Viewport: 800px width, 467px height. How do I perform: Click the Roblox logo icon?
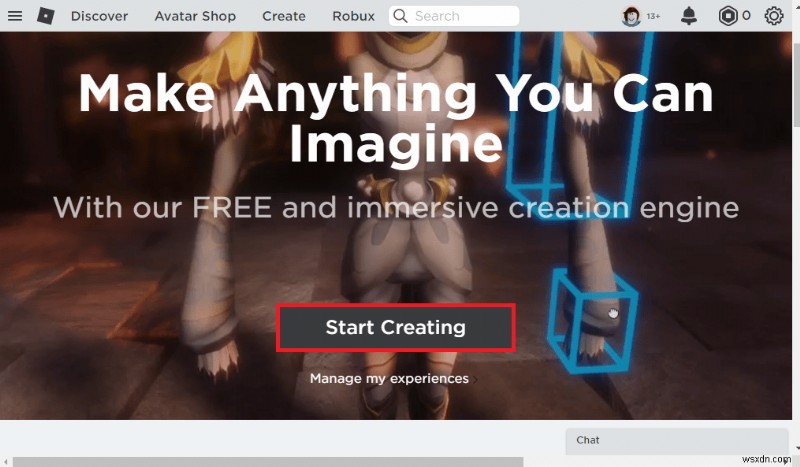(x=45, y=16)
